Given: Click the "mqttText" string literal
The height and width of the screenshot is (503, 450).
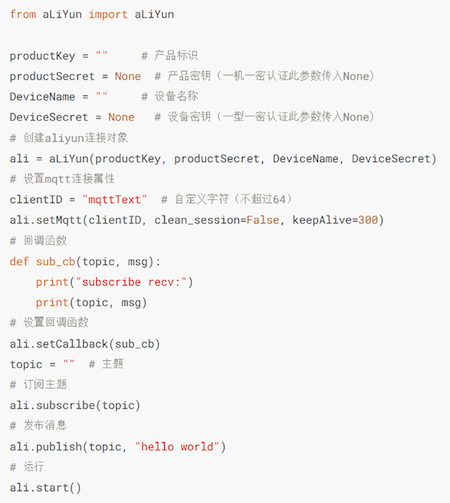Looking at the screenshot, I should click(x=114, y=200).
